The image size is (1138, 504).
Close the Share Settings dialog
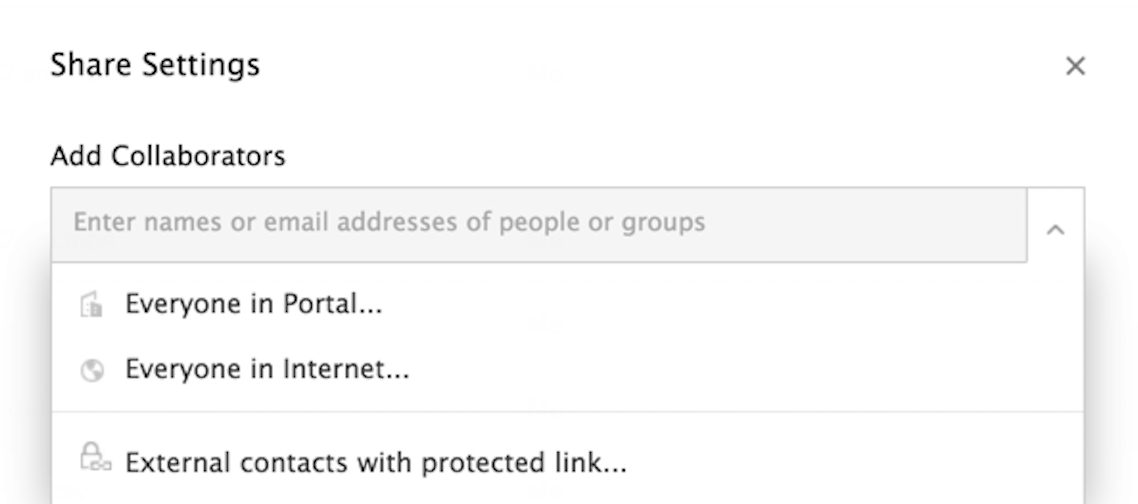click(1075, 67)
